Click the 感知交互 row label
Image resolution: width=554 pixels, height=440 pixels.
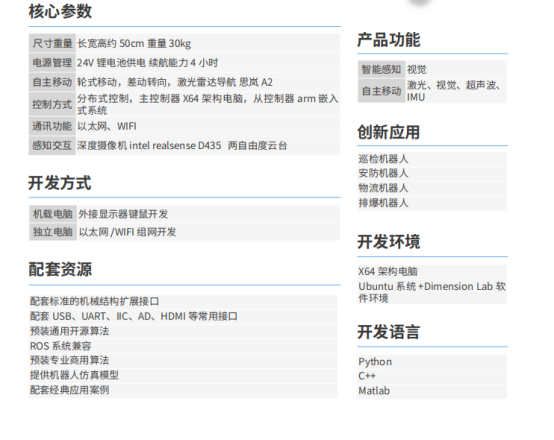(52, 145)
